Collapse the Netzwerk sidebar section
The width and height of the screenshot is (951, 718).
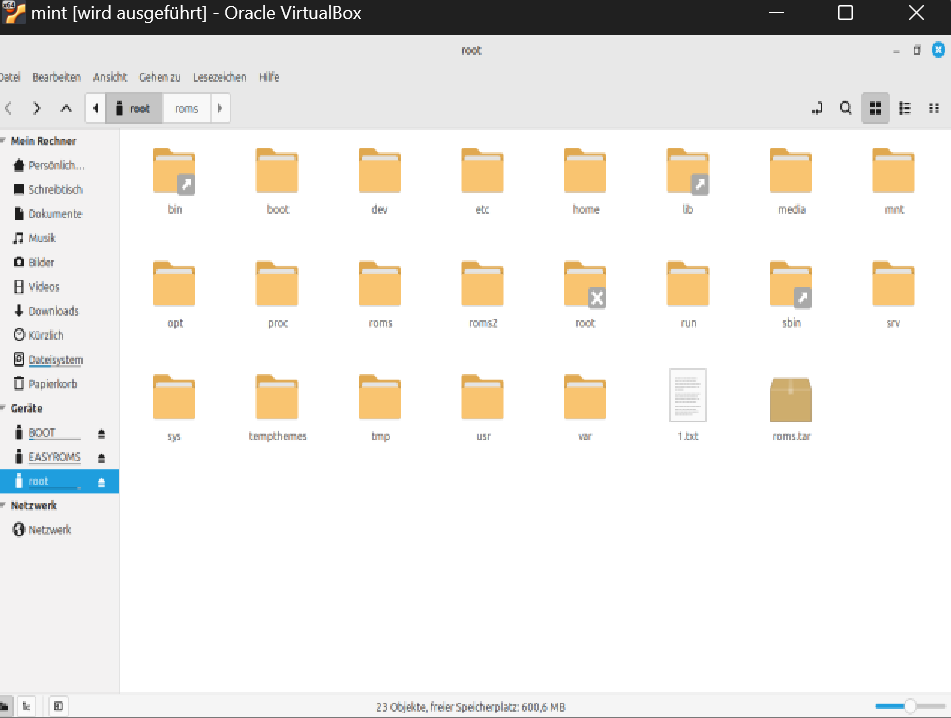pyautogui.click(x=4, y=505)
